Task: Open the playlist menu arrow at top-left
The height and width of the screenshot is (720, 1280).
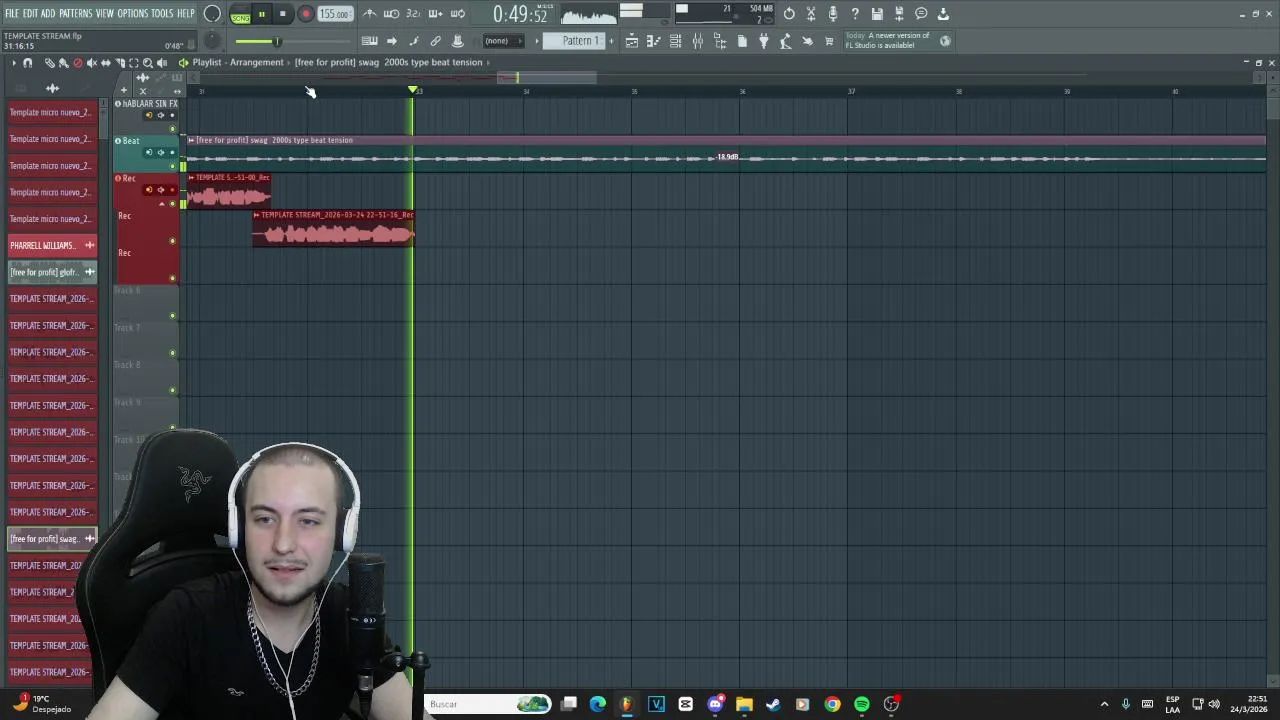Action: (14, 63)
